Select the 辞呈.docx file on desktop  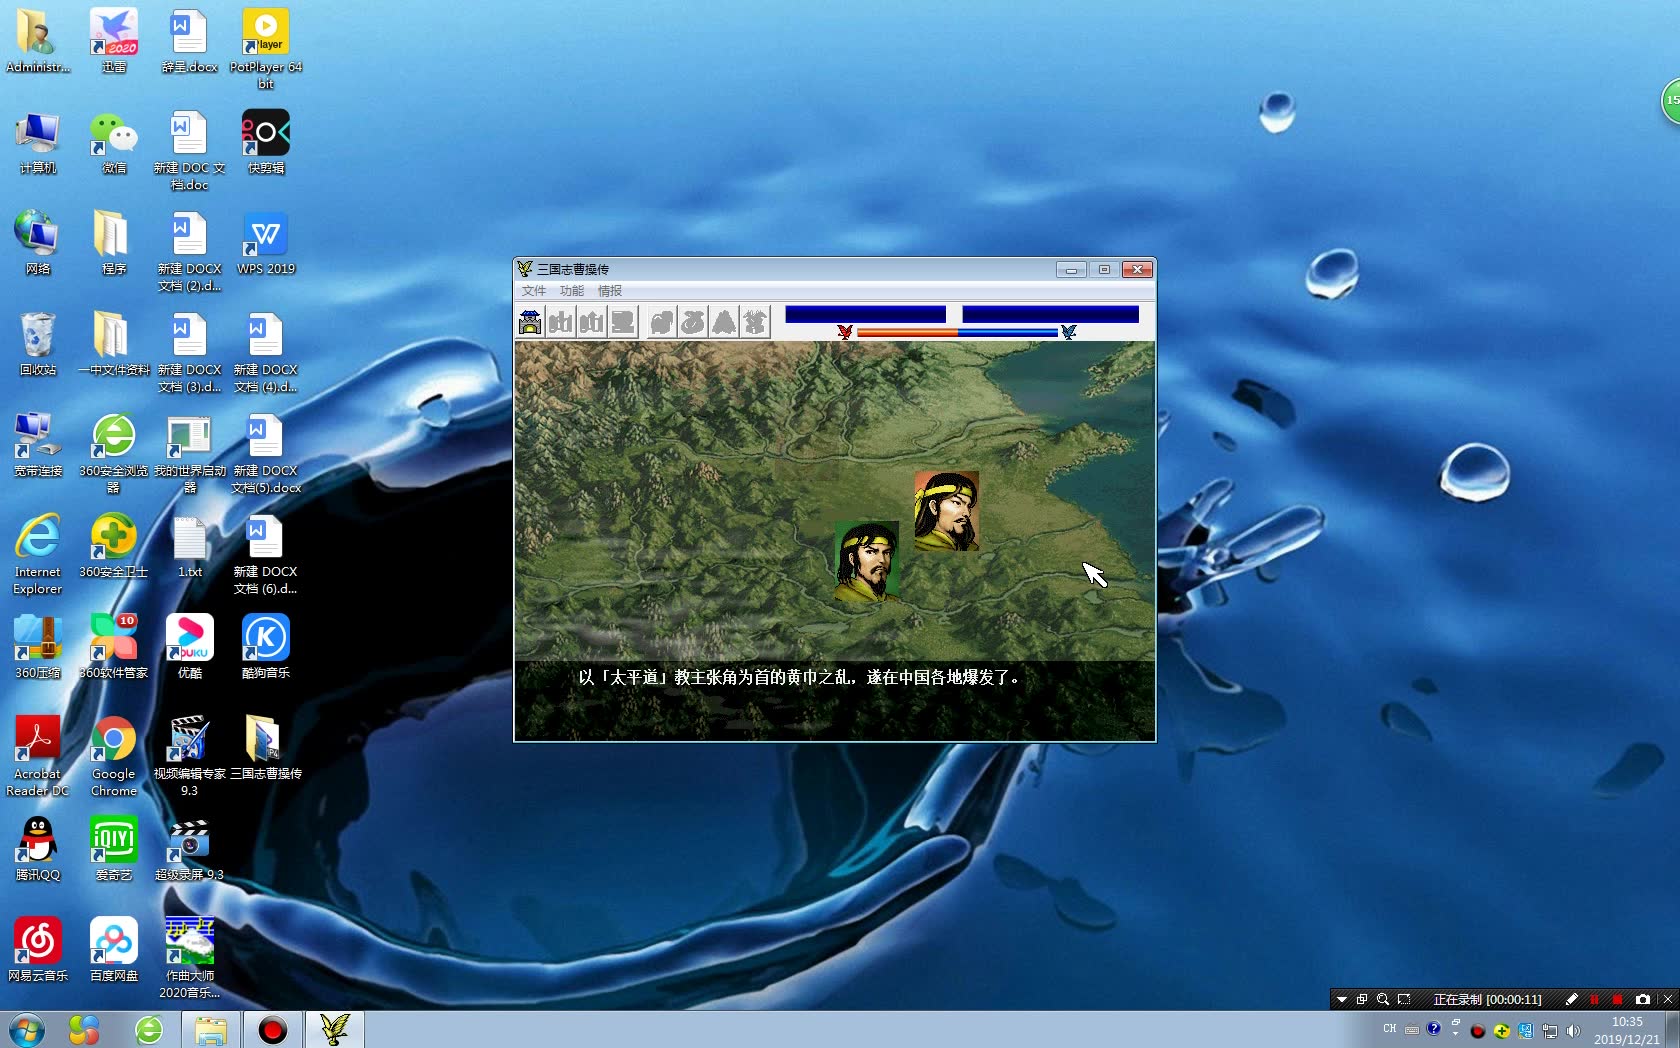click(190, 40)
